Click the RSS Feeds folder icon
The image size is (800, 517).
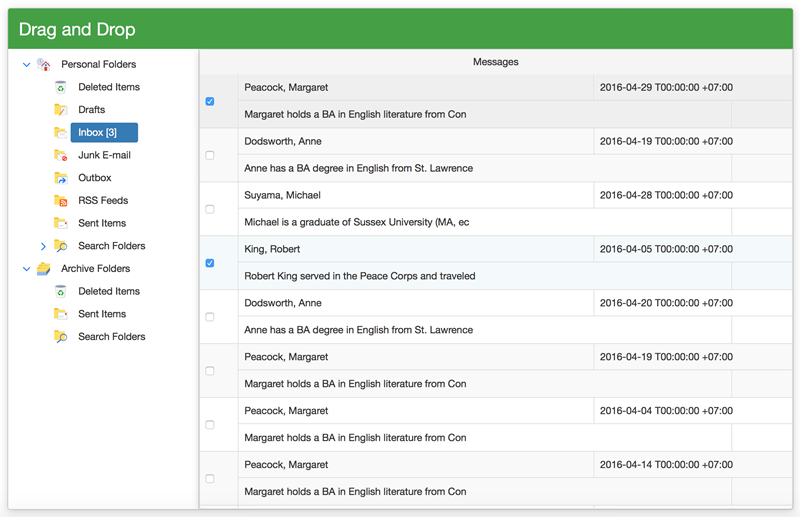[61, 201]
